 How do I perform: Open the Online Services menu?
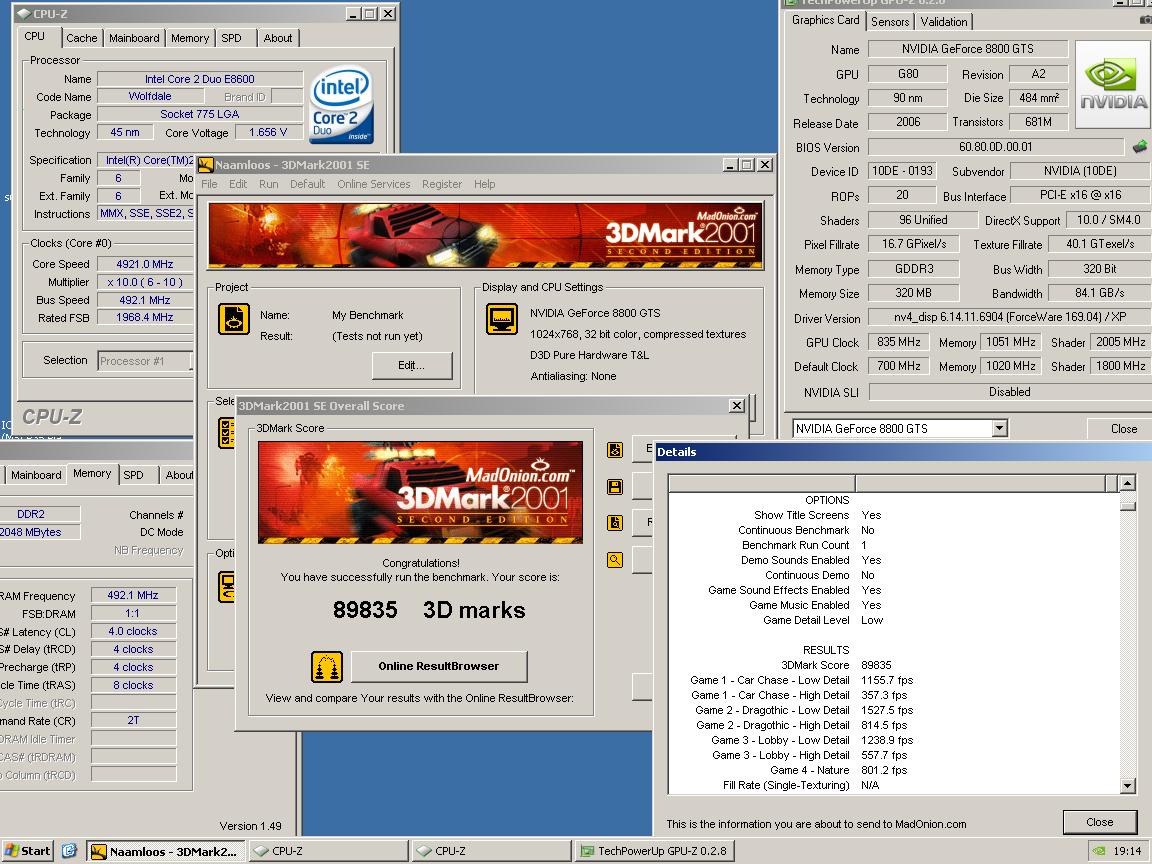[x=374, y=184]
